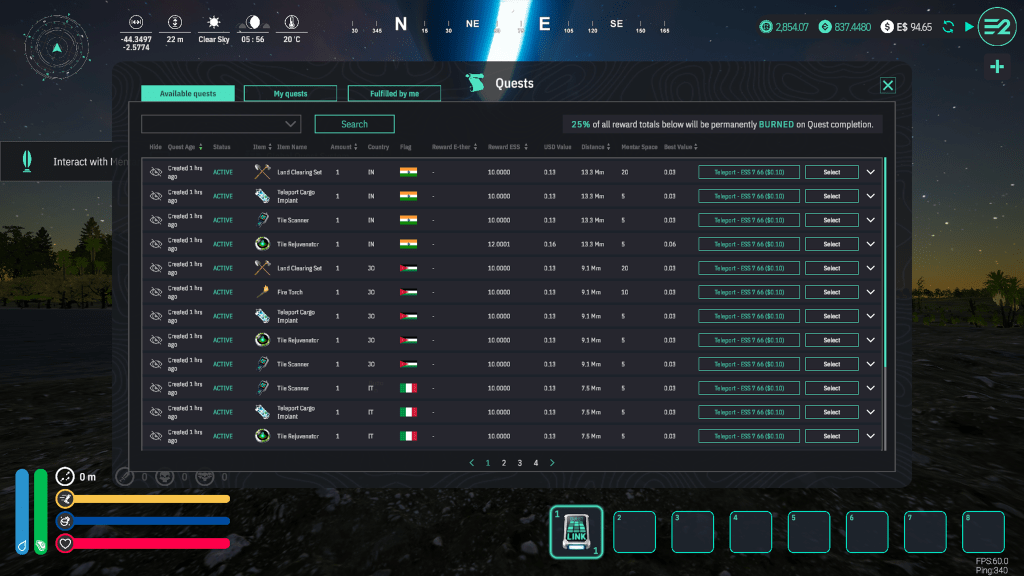
Task: Expand the India Tile Scanner row
Action: pyautogui.click(x=871, y=220)
